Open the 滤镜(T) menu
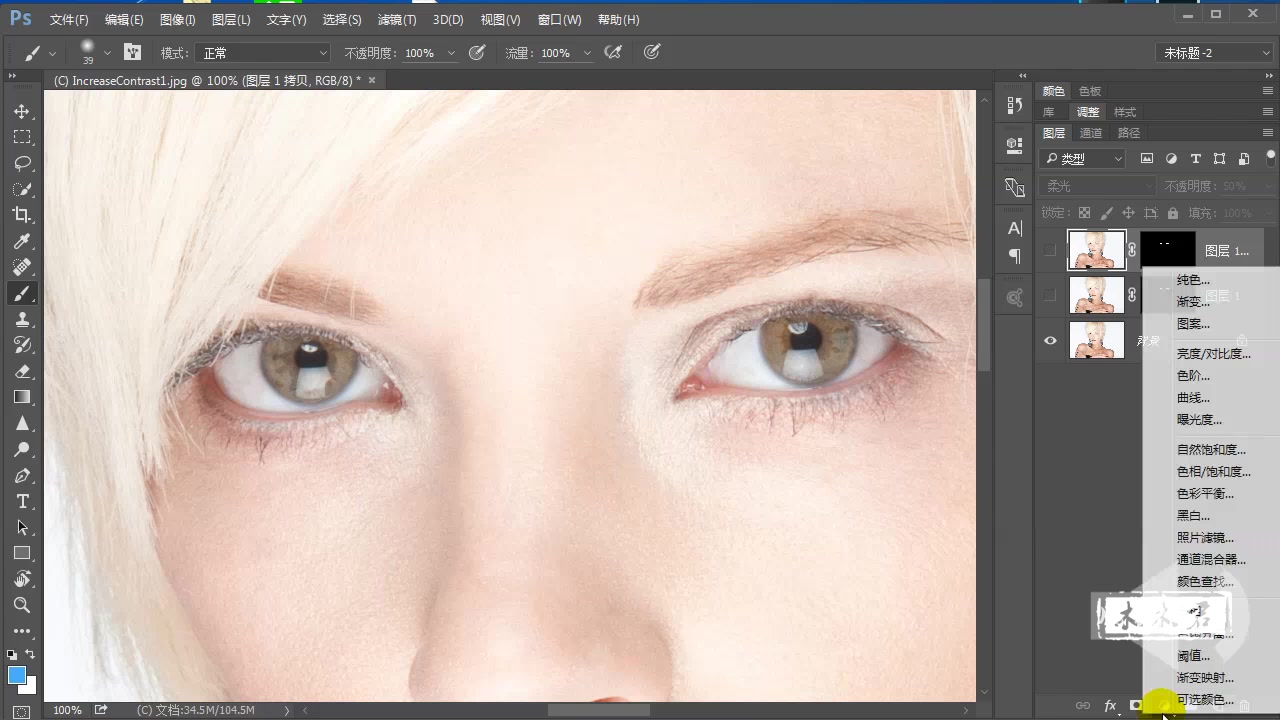The height and width of the screenshot is (720, 1280). coord(397,20)
